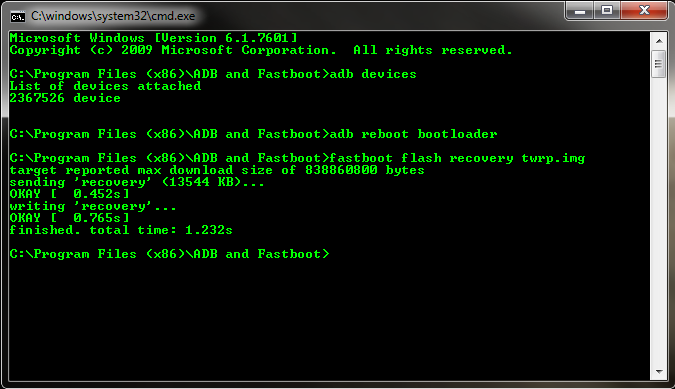Image resolution: width=675 pixels, height=389 pixels.
Task: Click the 'fastboot flash recovery twrp.img' command
Action: coord(457,158)
